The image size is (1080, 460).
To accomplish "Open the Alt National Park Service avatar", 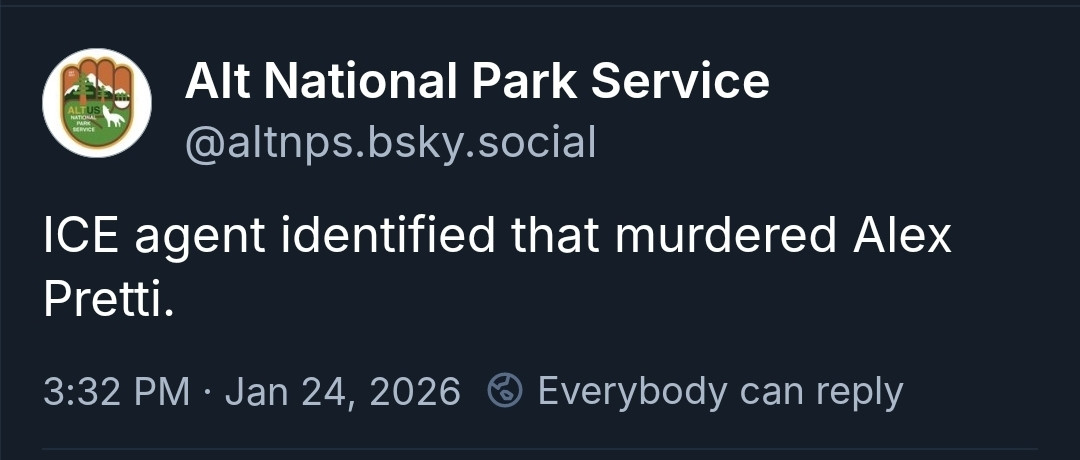I will click(x=97, y=103).
